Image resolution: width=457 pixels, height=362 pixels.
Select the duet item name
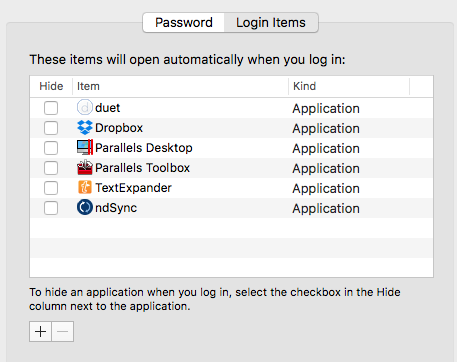tap(107, 108)
